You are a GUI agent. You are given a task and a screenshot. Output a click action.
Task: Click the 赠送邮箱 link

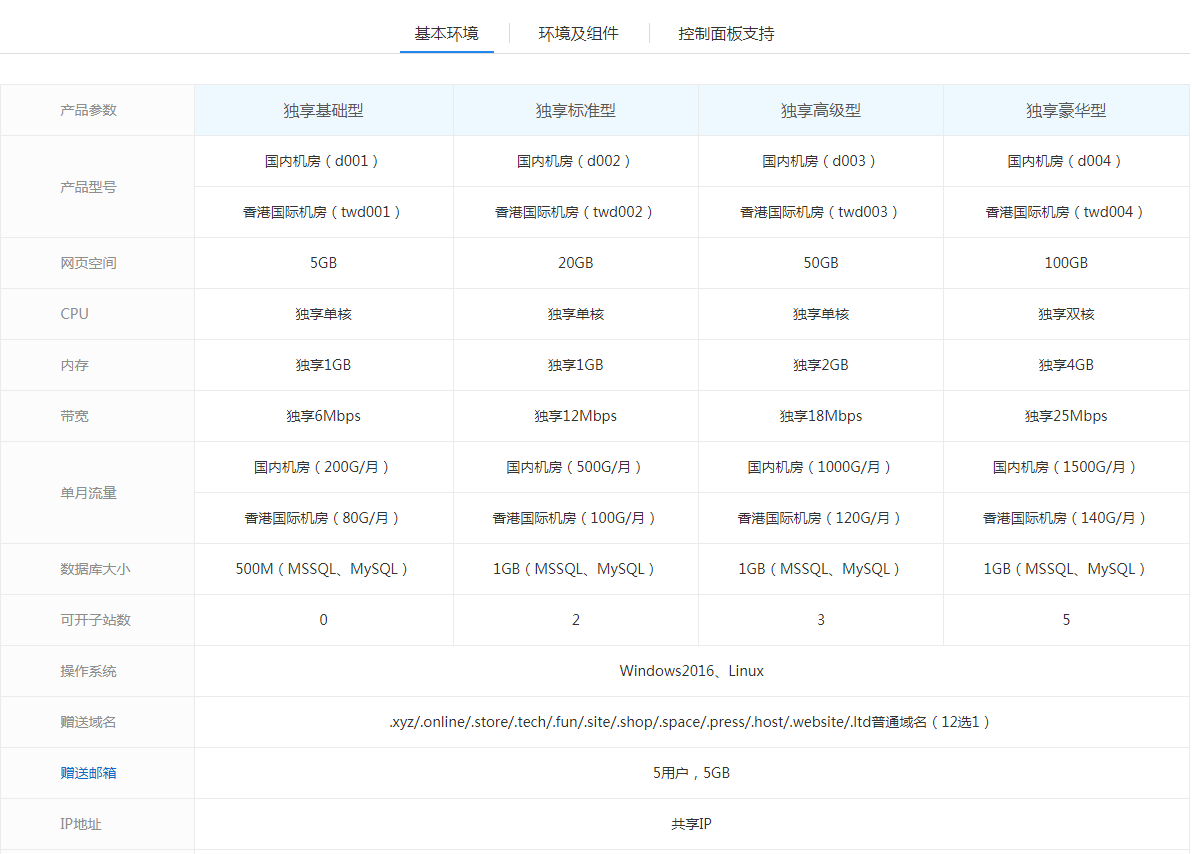pyautogui.click(x=88, y=773)
